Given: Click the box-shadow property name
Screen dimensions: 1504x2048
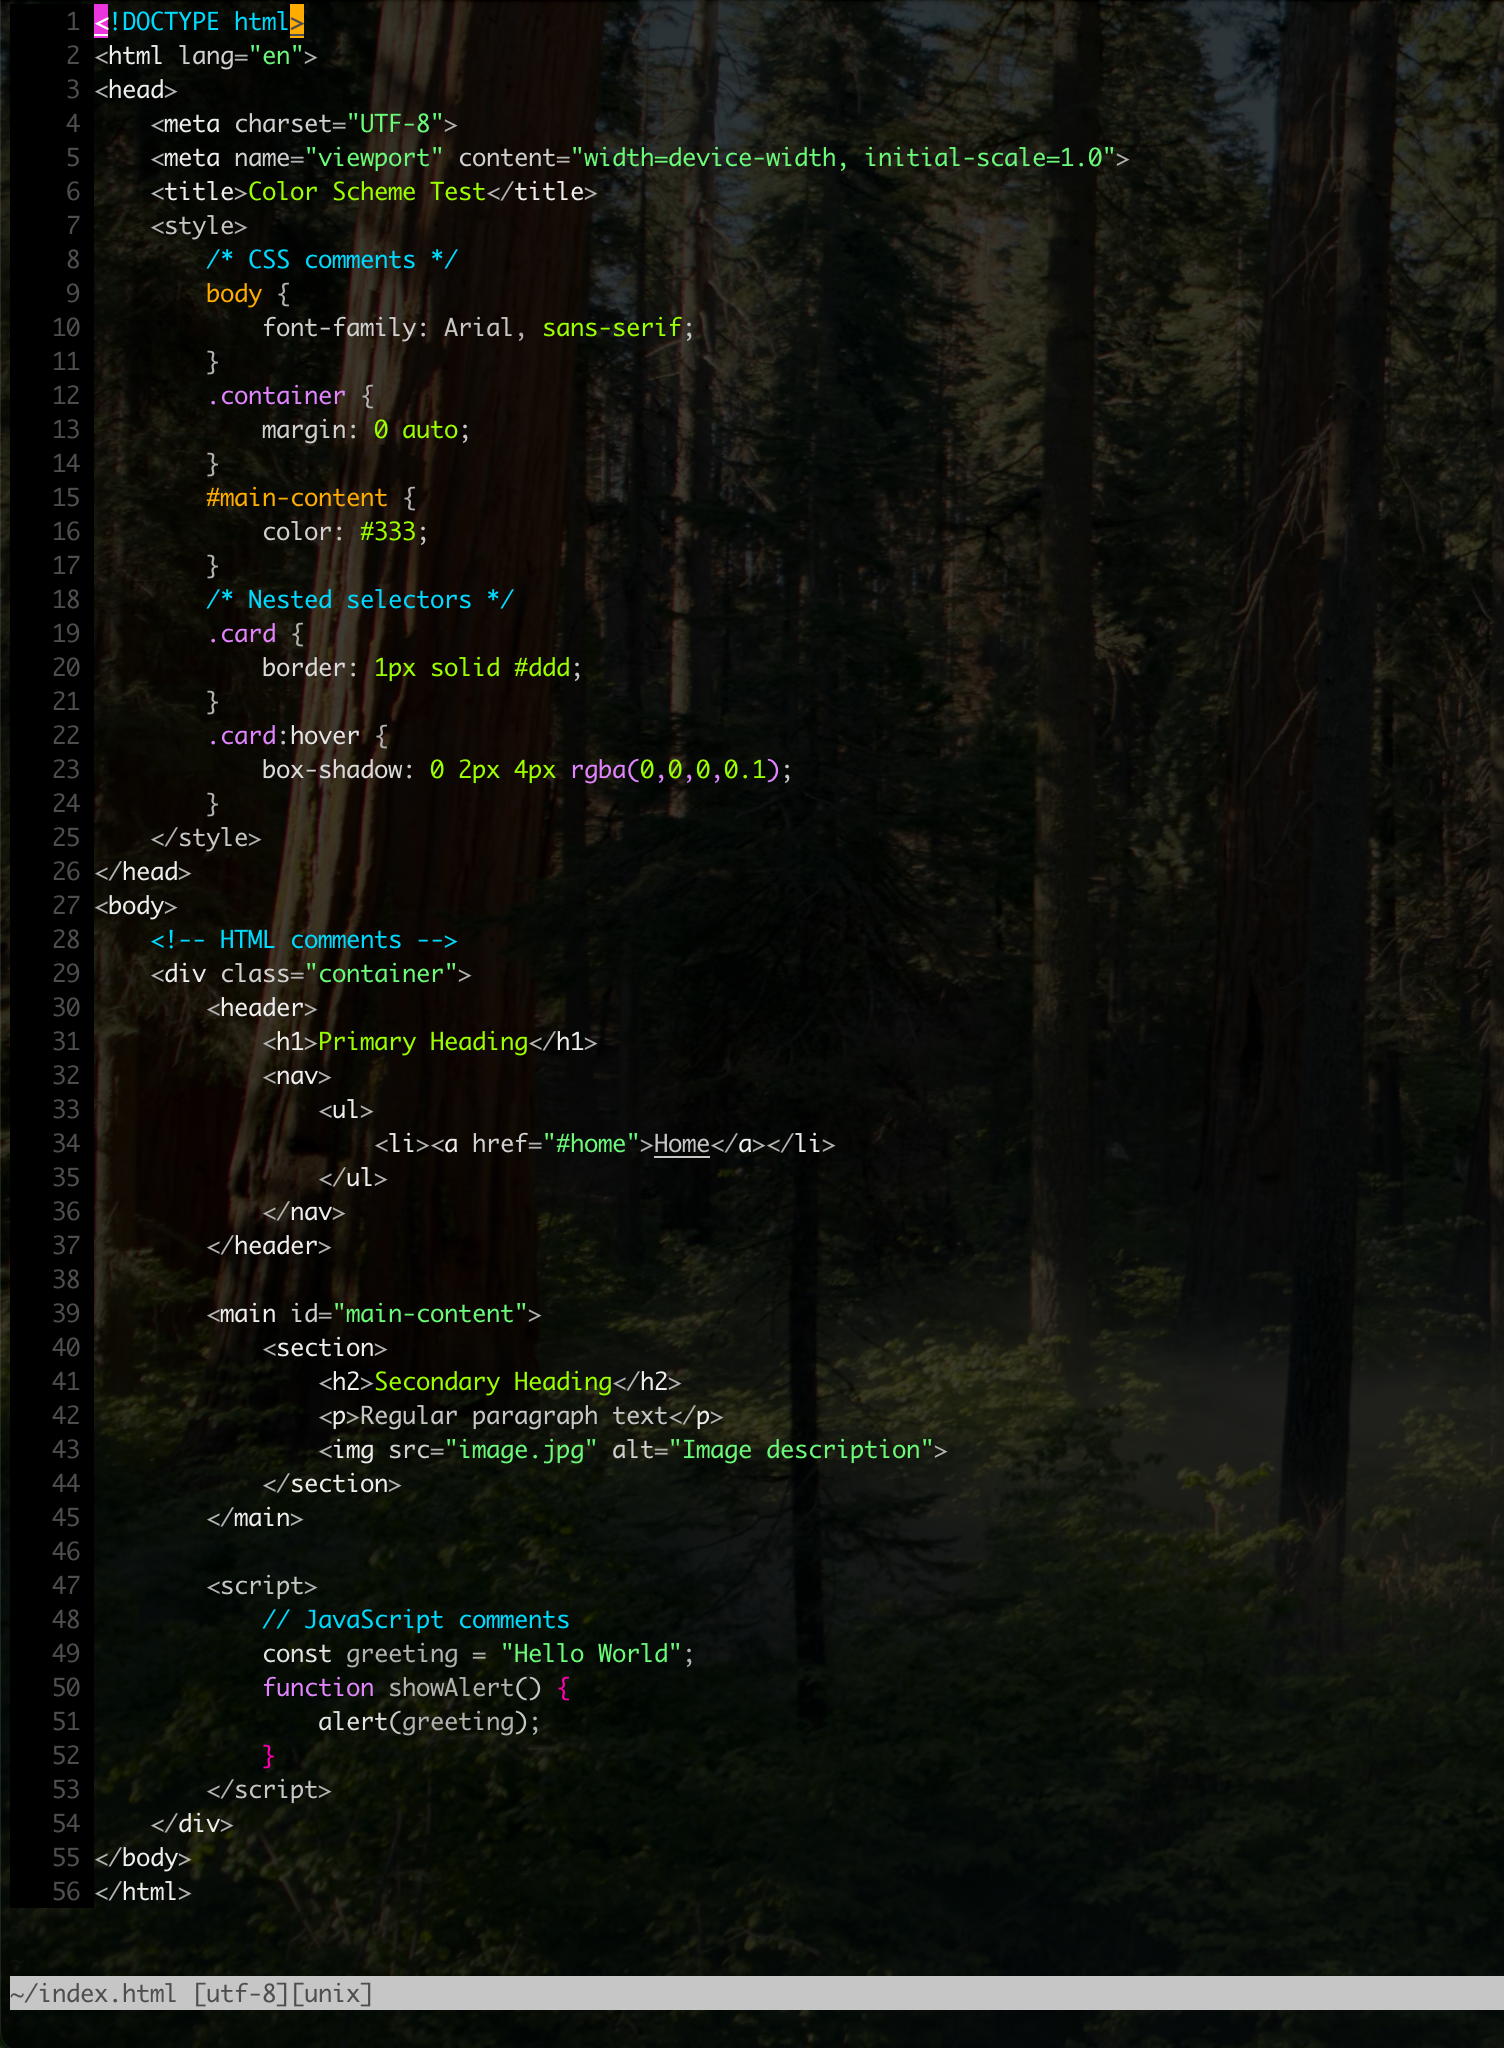Looking at the screenshot, I should (332, 769).
